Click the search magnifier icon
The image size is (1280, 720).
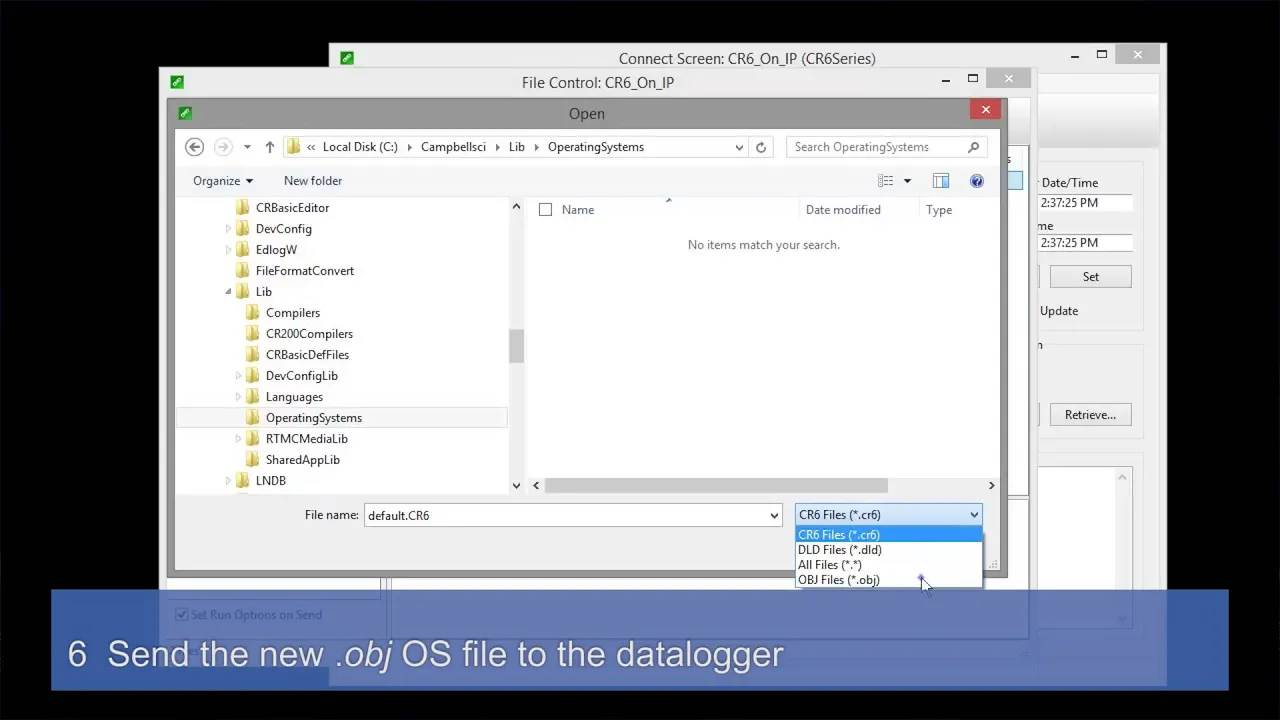(973, 147)
